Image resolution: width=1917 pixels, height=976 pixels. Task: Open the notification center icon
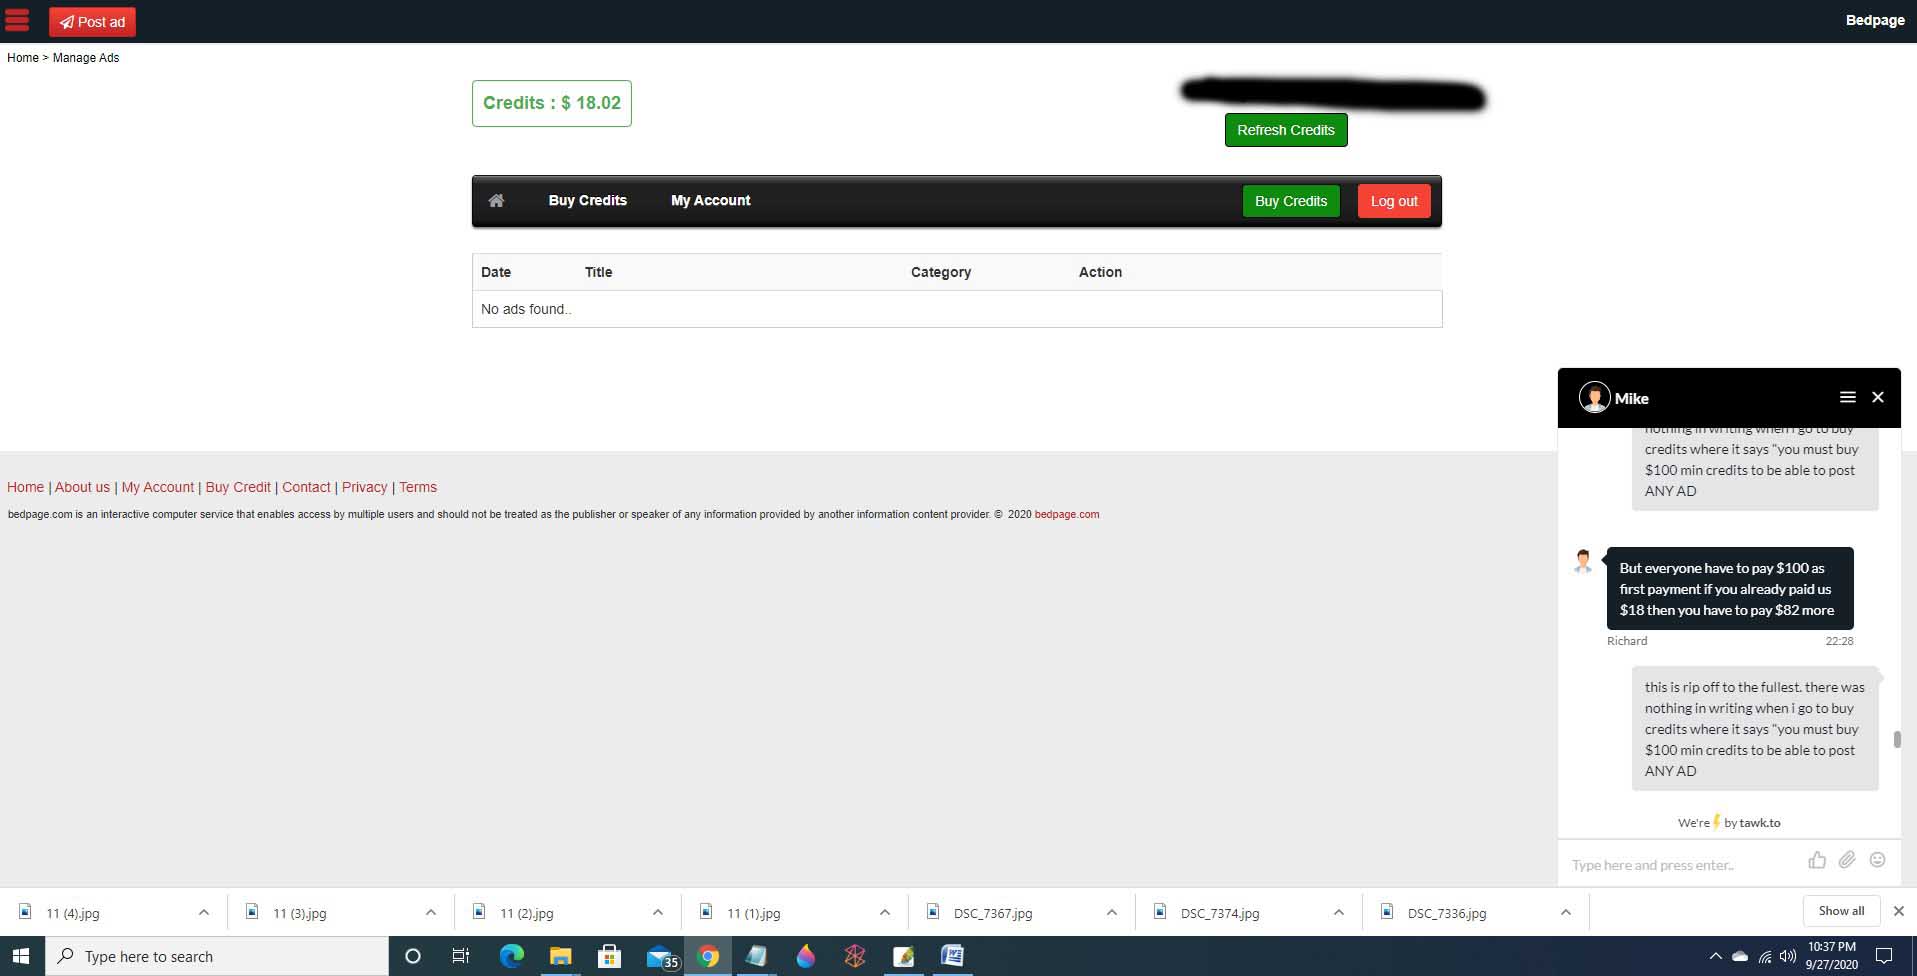[1884, 956]
